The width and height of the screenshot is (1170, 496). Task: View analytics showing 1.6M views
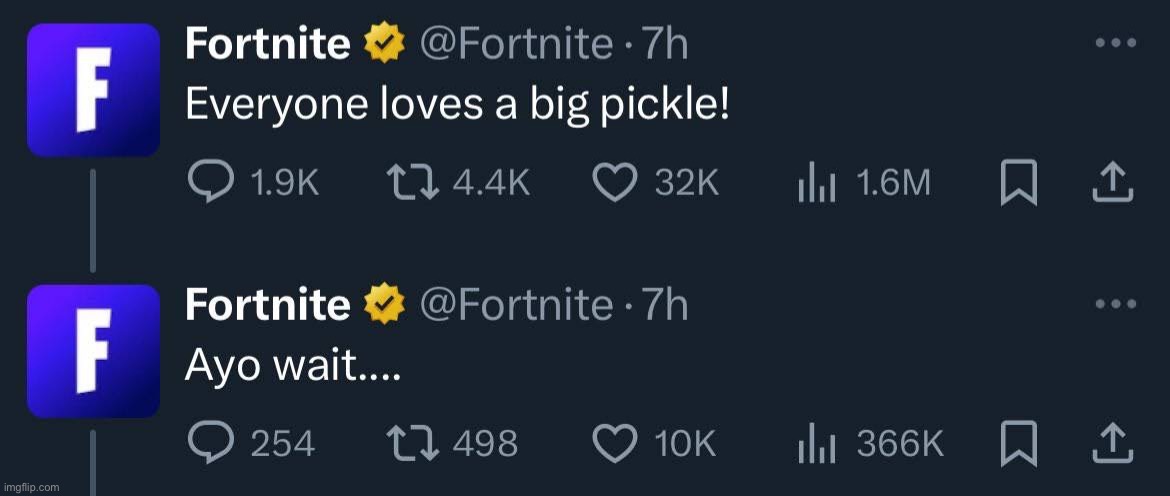(x=864, y=183)
